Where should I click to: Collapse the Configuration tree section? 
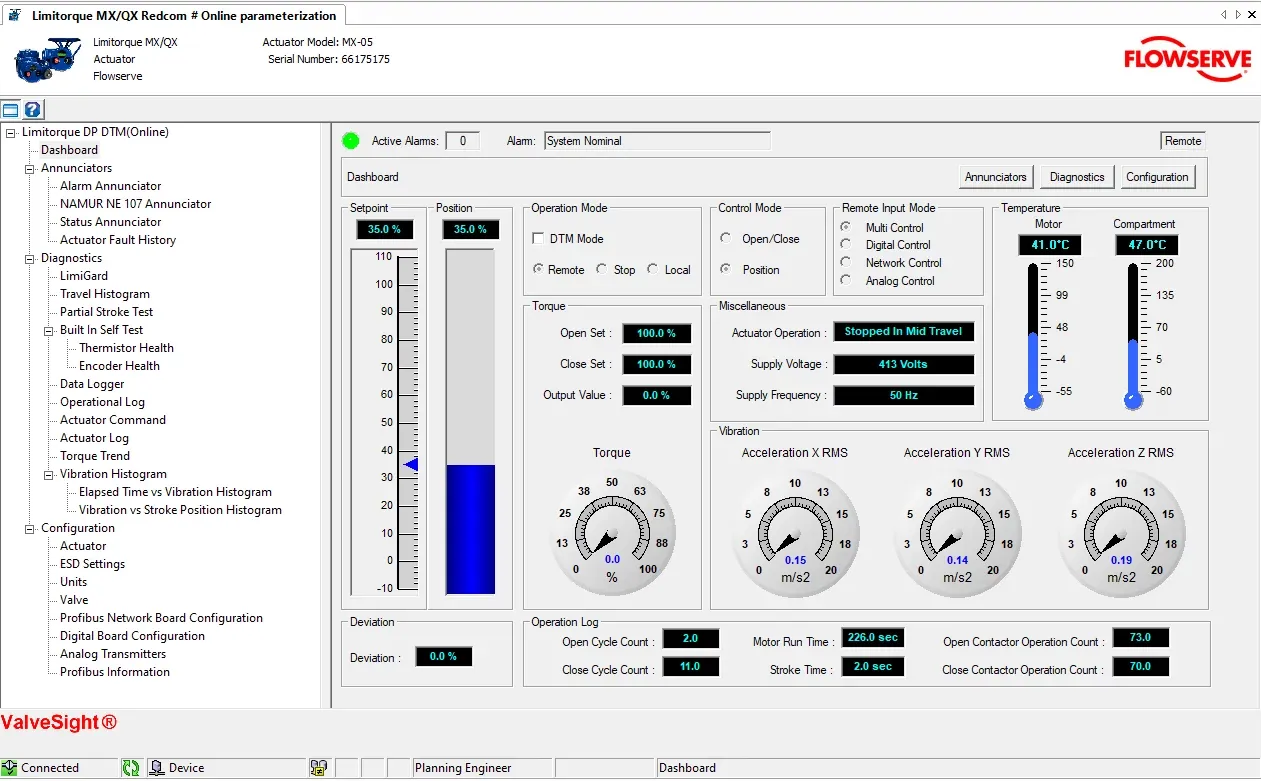coord(30,528)
